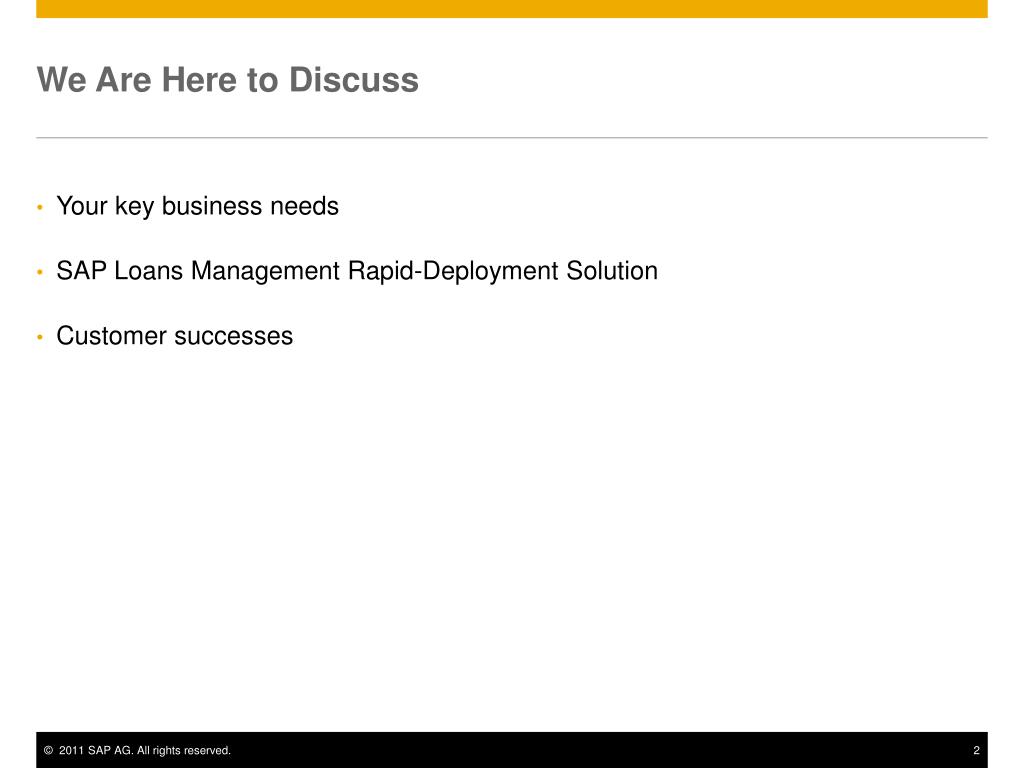Click the bullet 'Your key business needs'
The image size is (1024, 768).
(x=197, y=206)
